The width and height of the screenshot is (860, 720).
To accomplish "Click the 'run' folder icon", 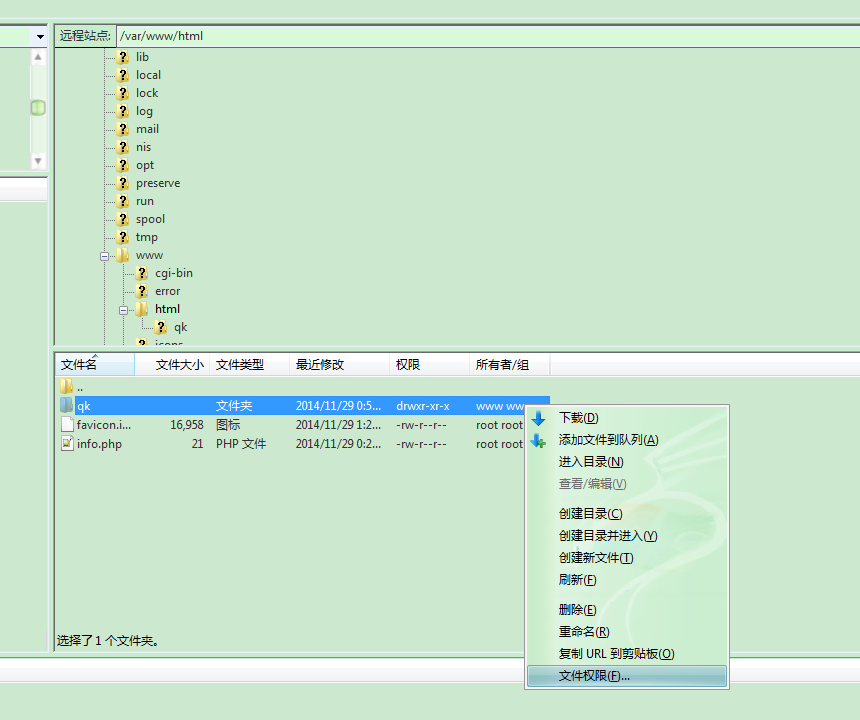I will [123, 201].
